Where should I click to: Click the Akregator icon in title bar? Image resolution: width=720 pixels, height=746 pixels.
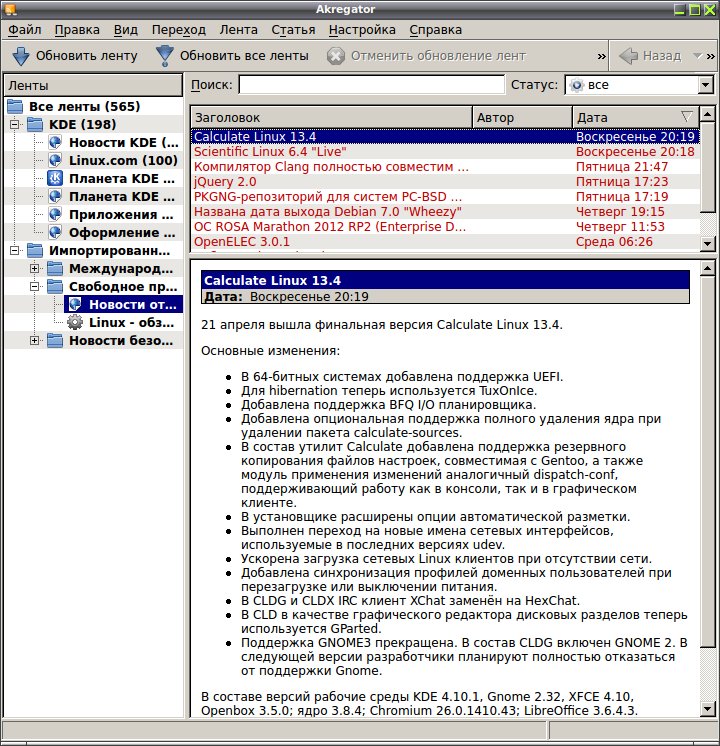pos(10,9)
